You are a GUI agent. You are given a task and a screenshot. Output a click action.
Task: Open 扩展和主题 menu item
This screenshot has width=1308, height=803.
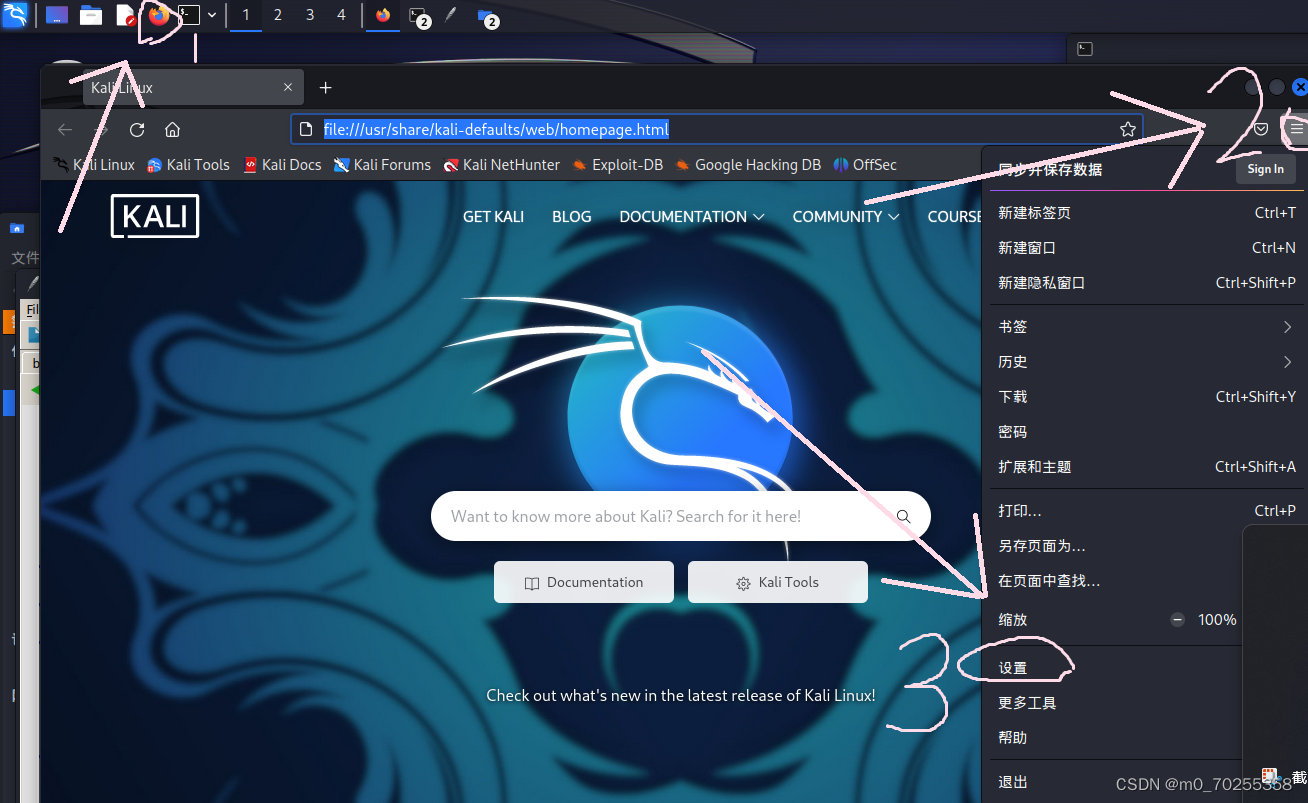(1147, 467)
